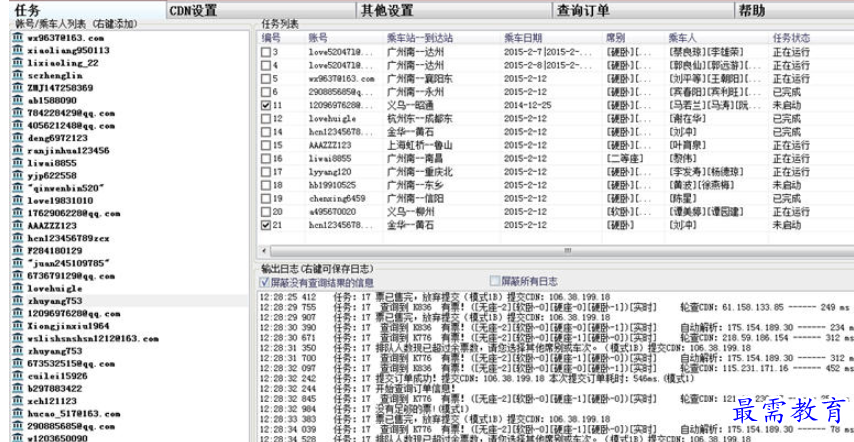The image size is (854, 442).
Task: Open the 查询订单 tab
Action: (585, 11)
